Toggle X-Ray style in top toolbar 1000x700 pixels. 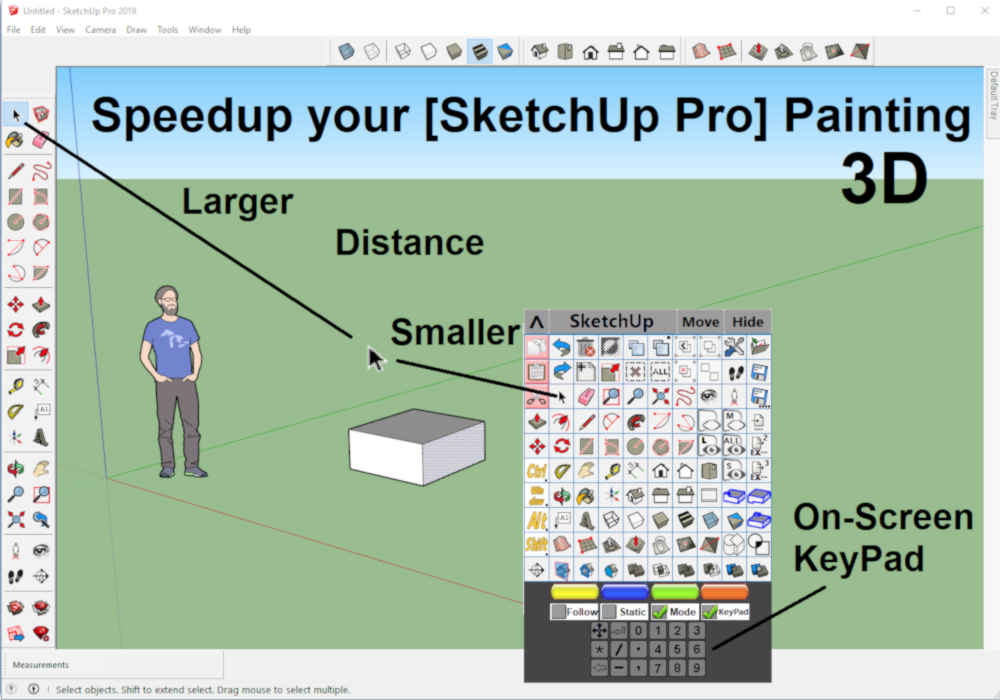pos(346,51)
